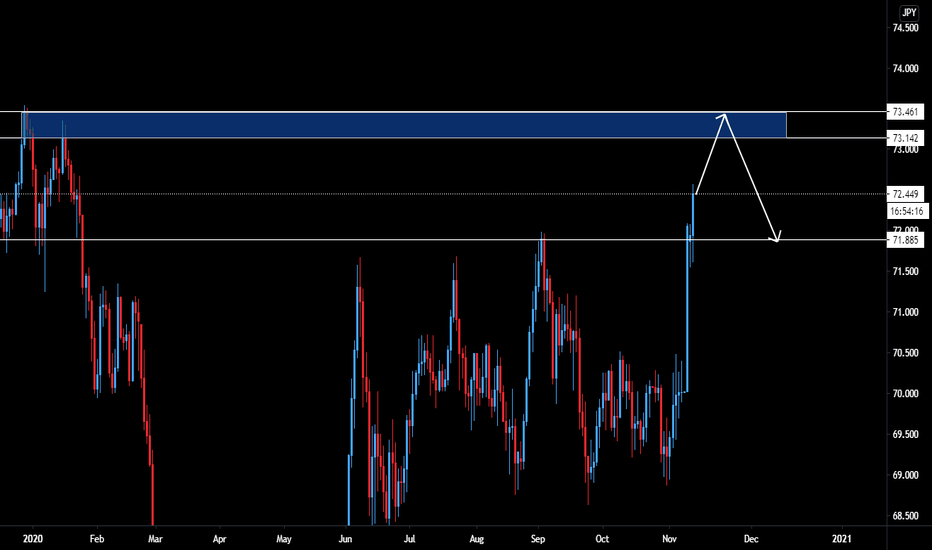Click the May label on time axis
Screen dimensions: 932x550
click(x=284, y=539)
